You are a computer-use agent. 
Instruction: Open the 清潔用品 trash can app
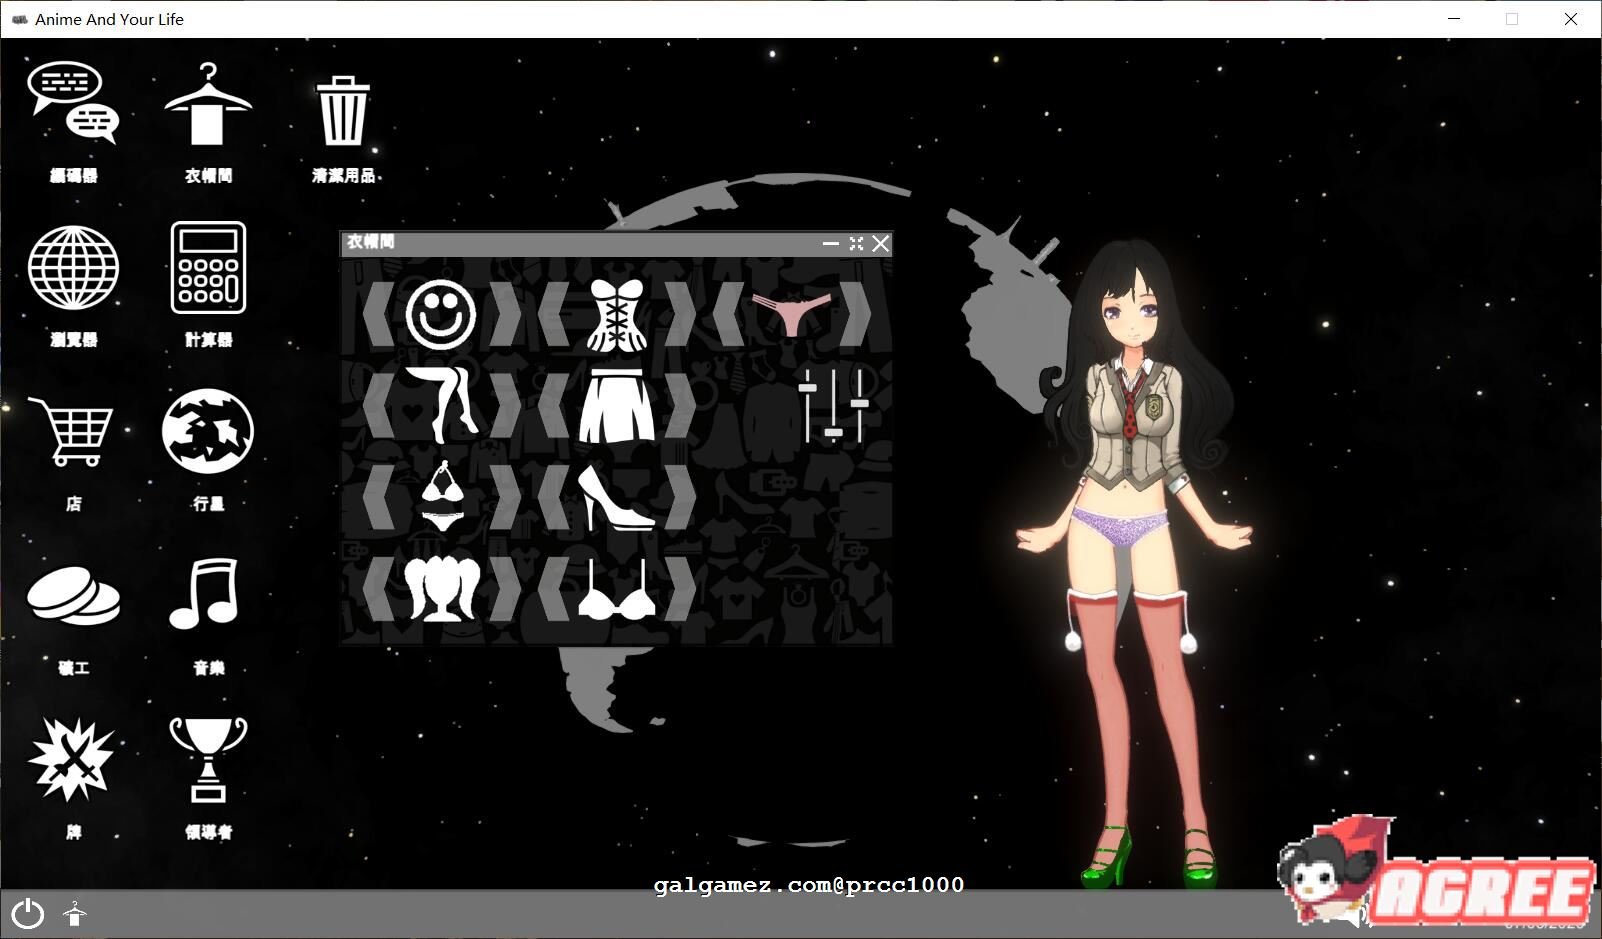point(342,112)
